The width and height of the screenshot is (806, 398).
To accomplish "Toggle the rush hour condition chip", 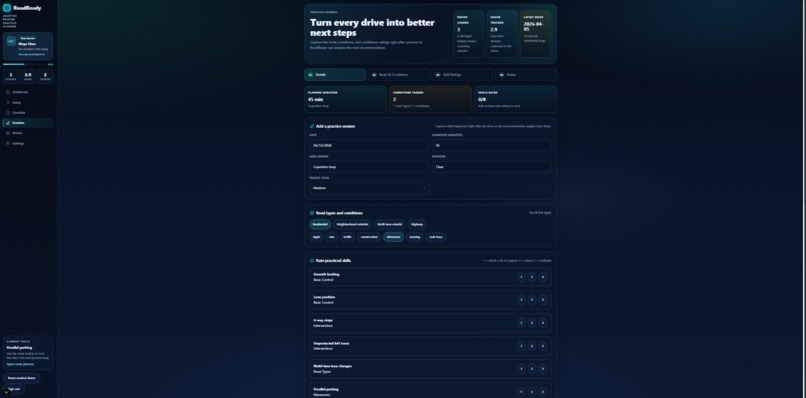I will [436, 237].
